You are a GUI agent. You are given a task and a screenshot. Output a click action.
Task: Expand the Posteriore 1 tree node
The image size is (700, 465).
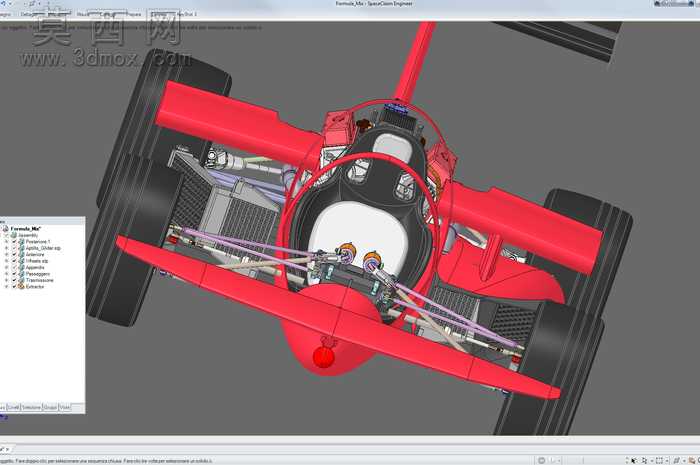[x=7, y=241]
